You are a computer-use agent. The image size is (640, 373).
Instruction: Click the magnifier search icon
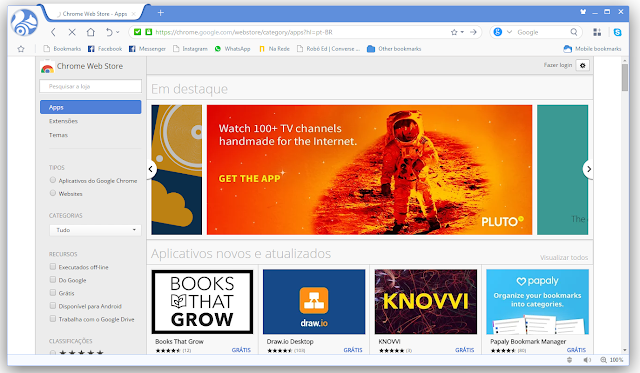[x=574, y=32]
